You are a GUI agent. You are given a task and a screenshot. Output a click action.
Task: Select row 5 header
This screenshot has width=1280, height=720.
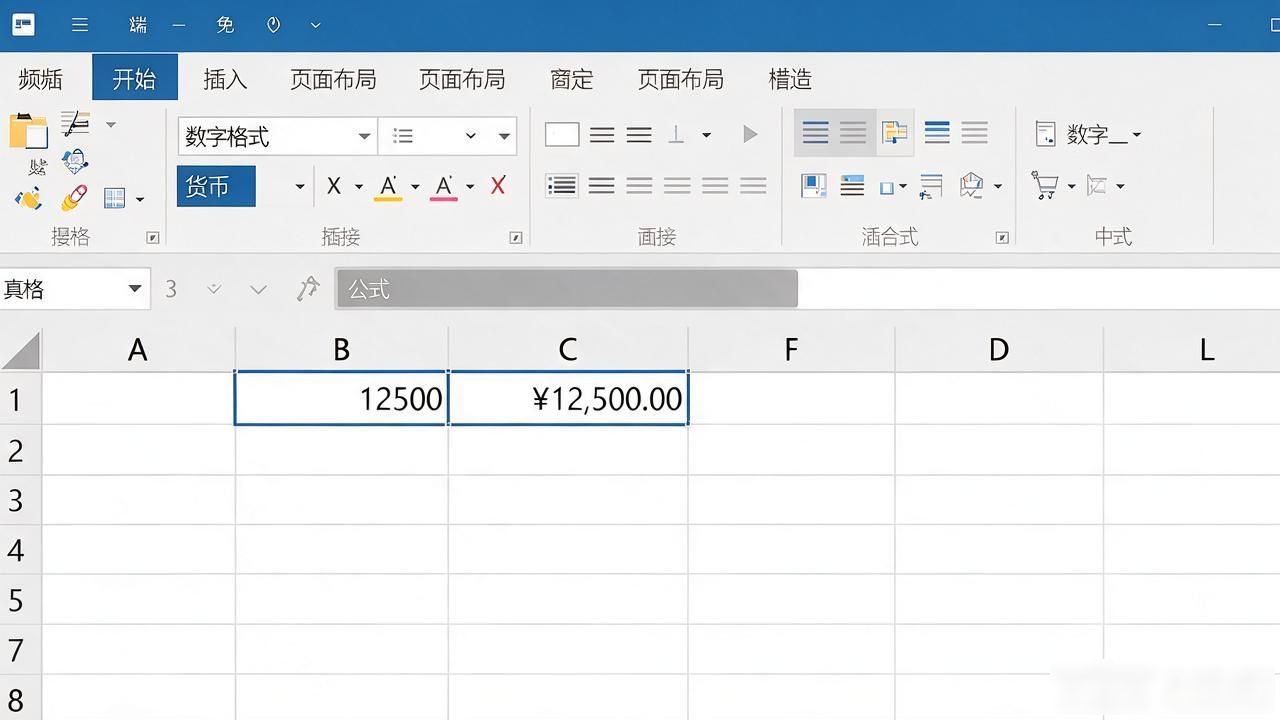[x=20, y=600]
